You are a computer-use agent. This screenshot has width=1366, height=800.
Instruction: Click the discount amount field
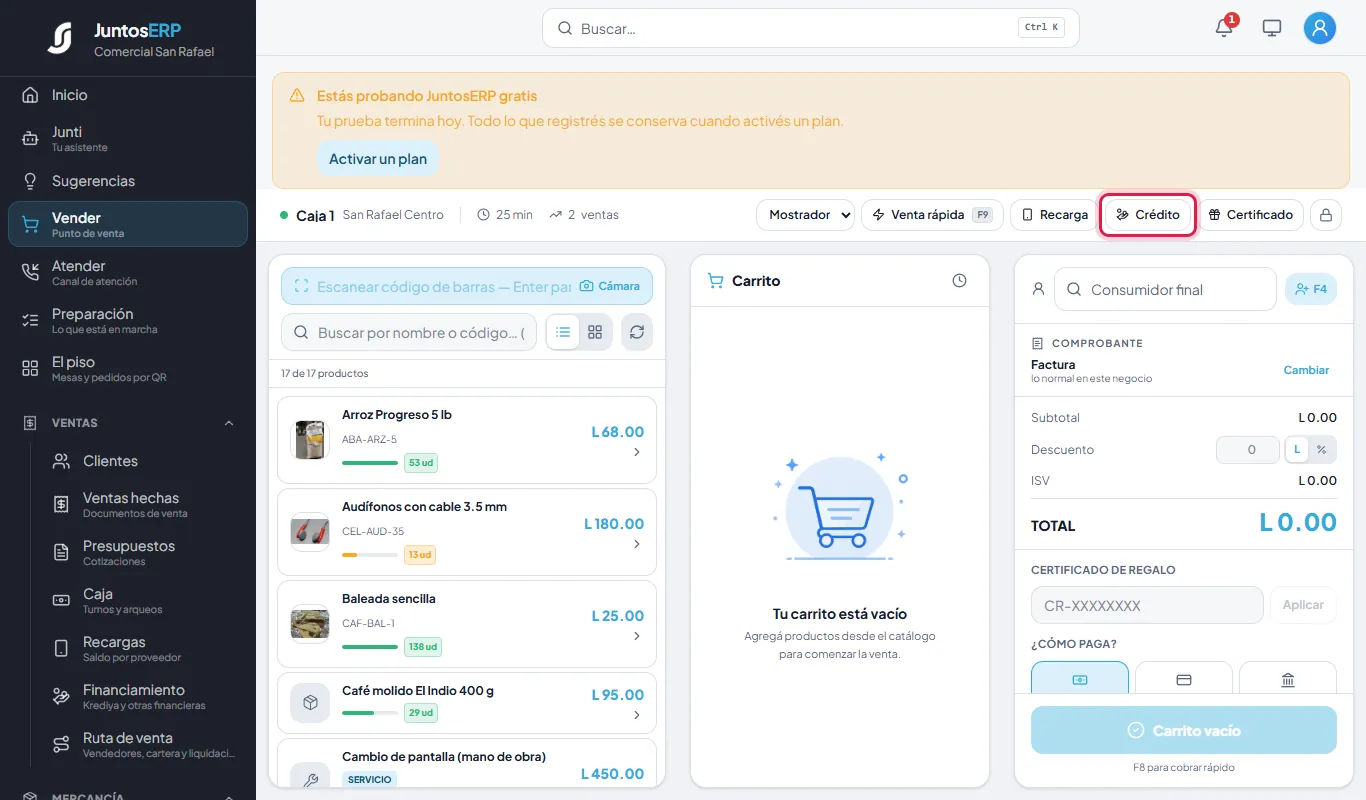(x=1248, y=450)
